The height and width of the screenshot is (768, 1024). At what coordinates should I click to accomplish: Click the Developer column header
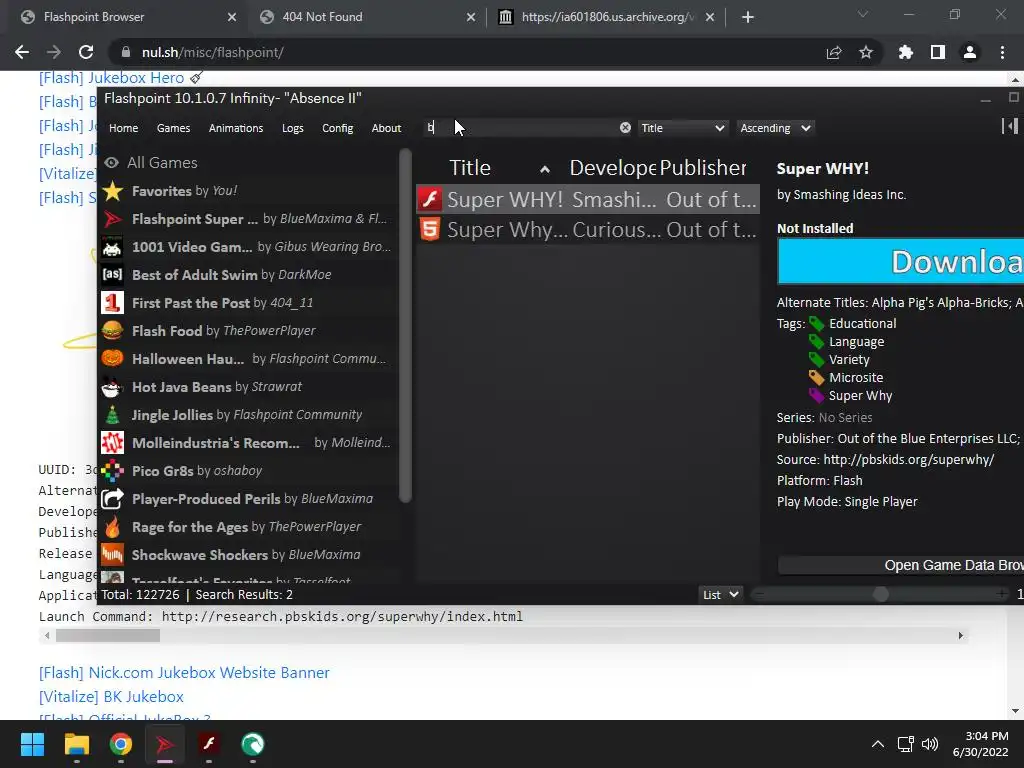coord(613,168)
